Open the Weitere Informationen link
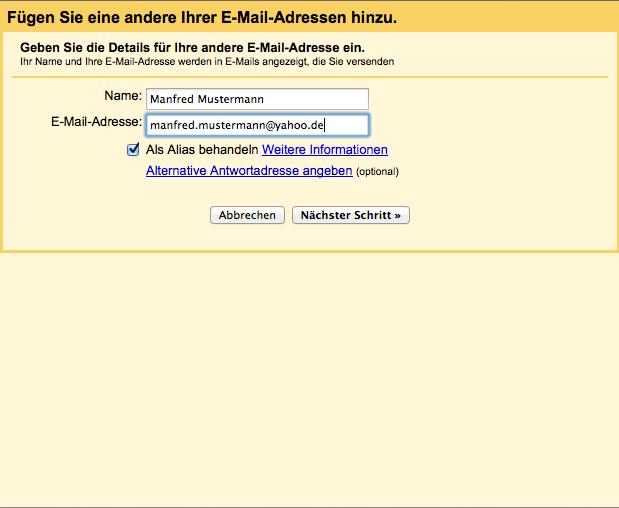This screenshot has height=508, width=619. (325, 150)
